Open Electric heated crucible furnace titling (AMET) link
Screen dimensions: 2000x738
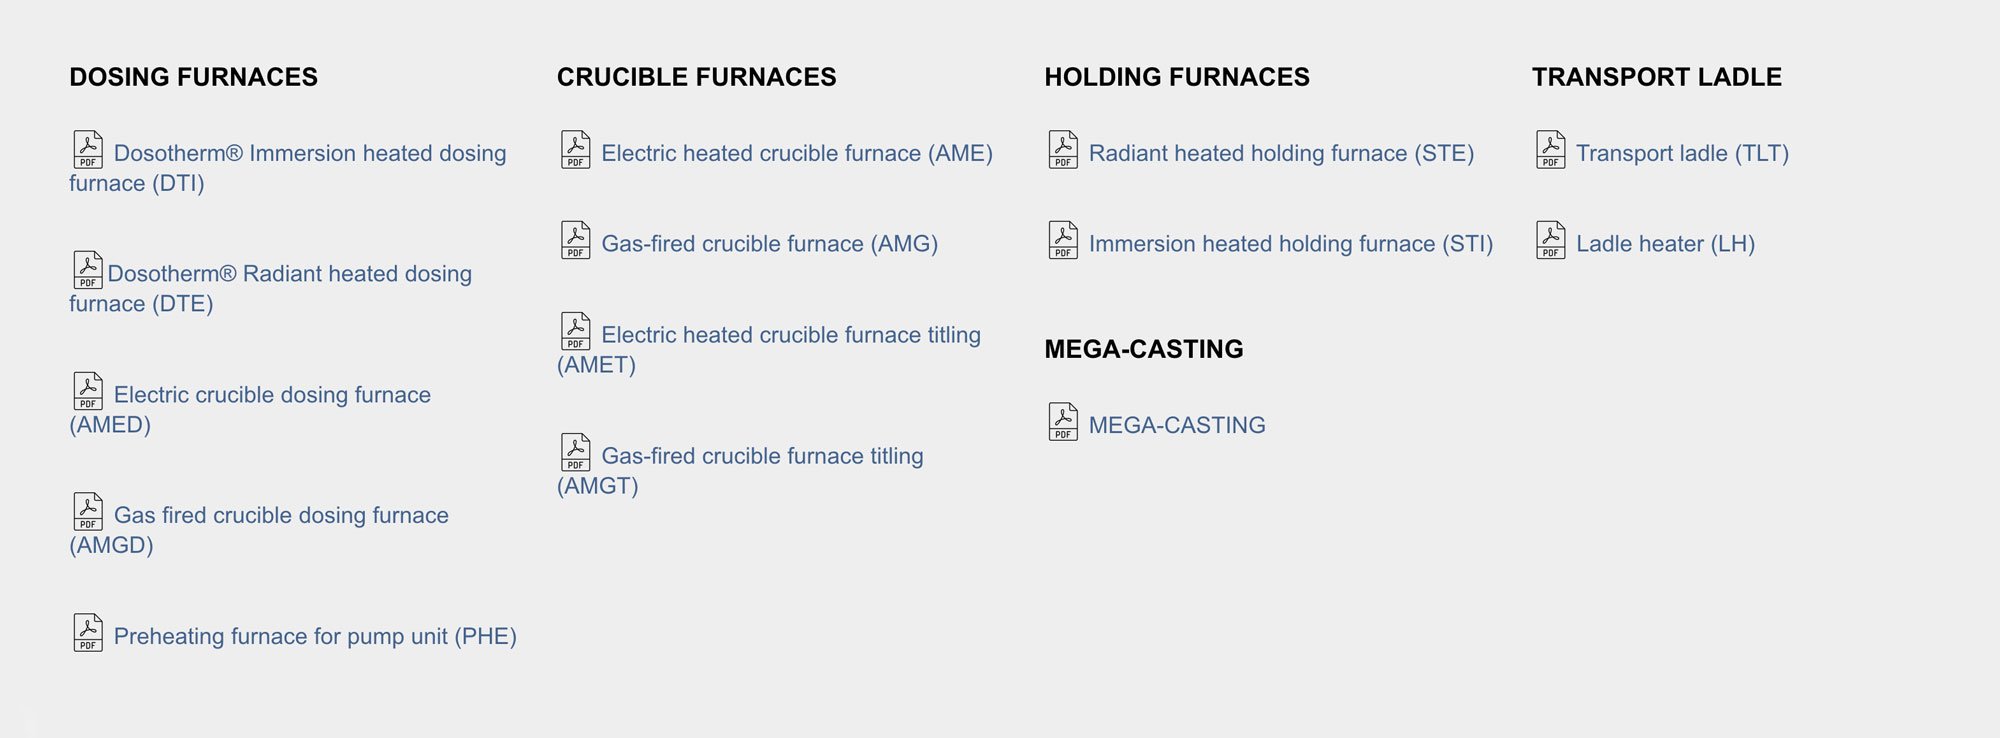tap(770, 349)
